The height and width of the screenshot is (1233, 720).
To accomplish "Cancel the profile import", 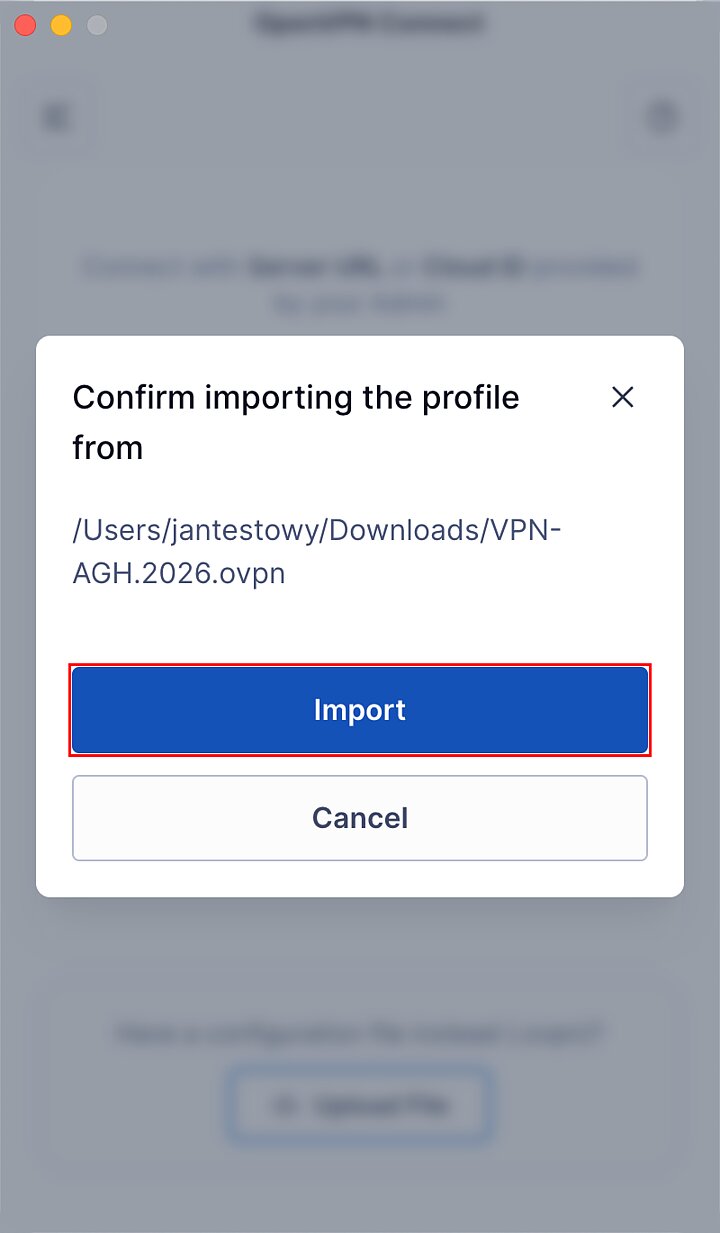I will pos(360,817).
